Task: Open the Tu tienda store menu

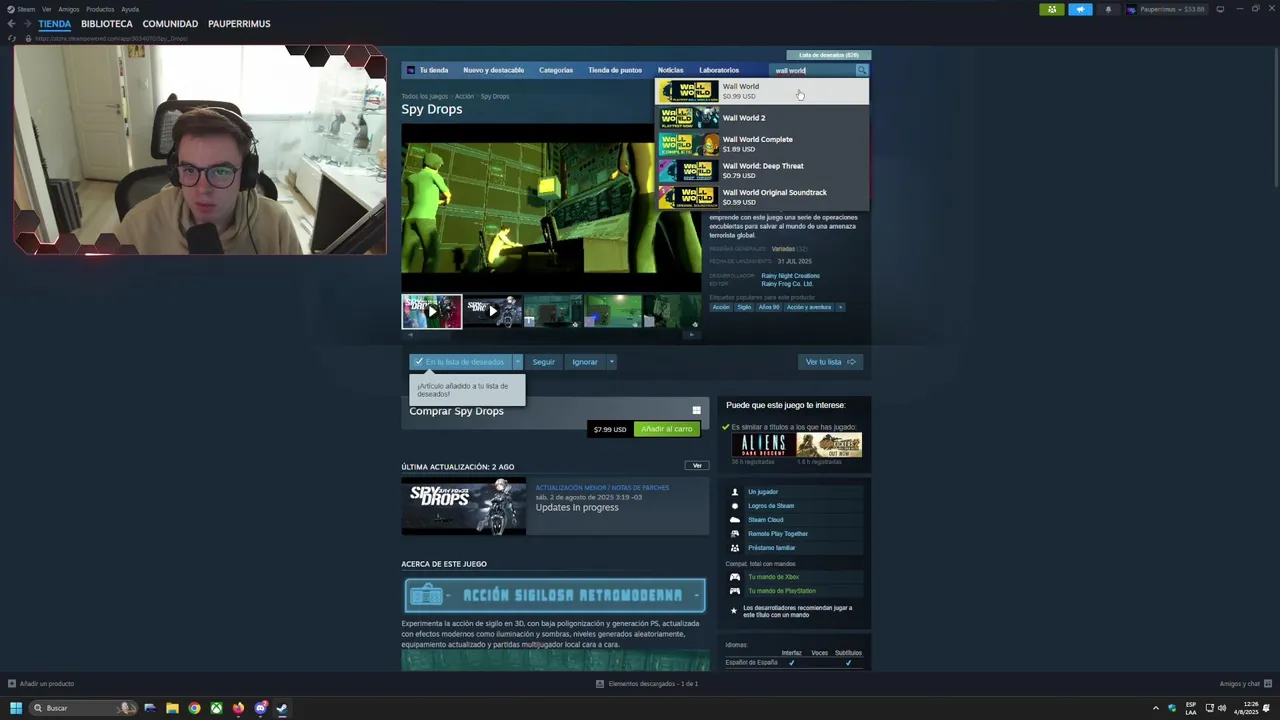Action: pyautogui.click(x=434, y=70)
